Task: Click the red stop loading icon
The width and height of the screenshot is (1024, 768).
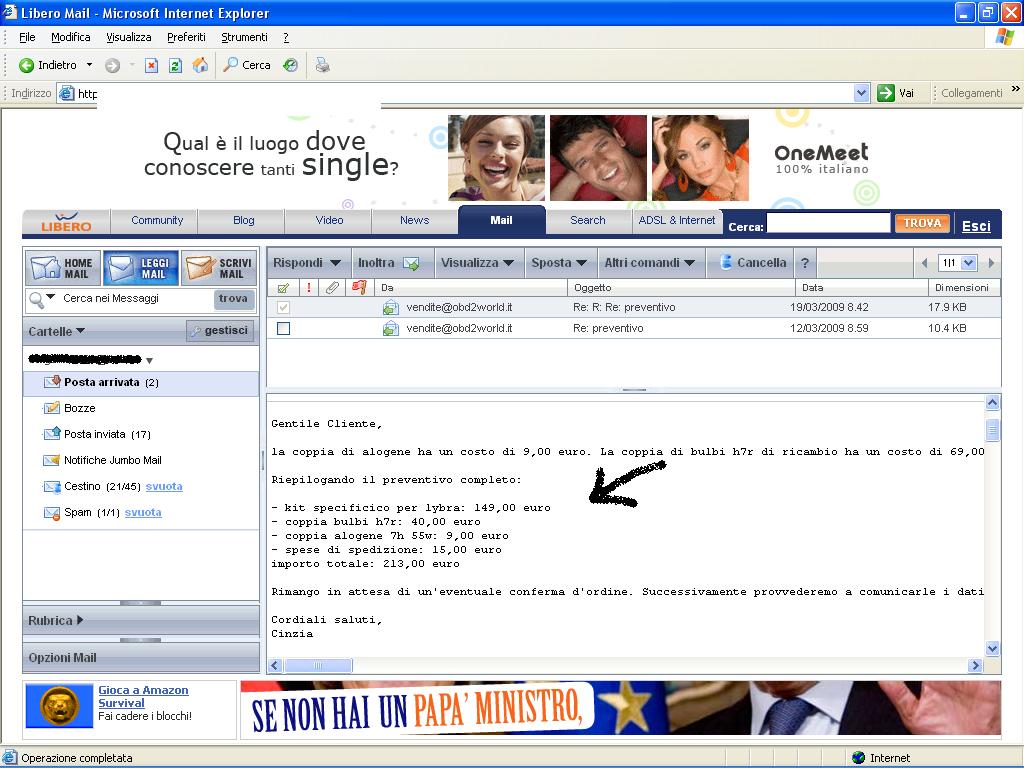Action: (x=152, y=65)
